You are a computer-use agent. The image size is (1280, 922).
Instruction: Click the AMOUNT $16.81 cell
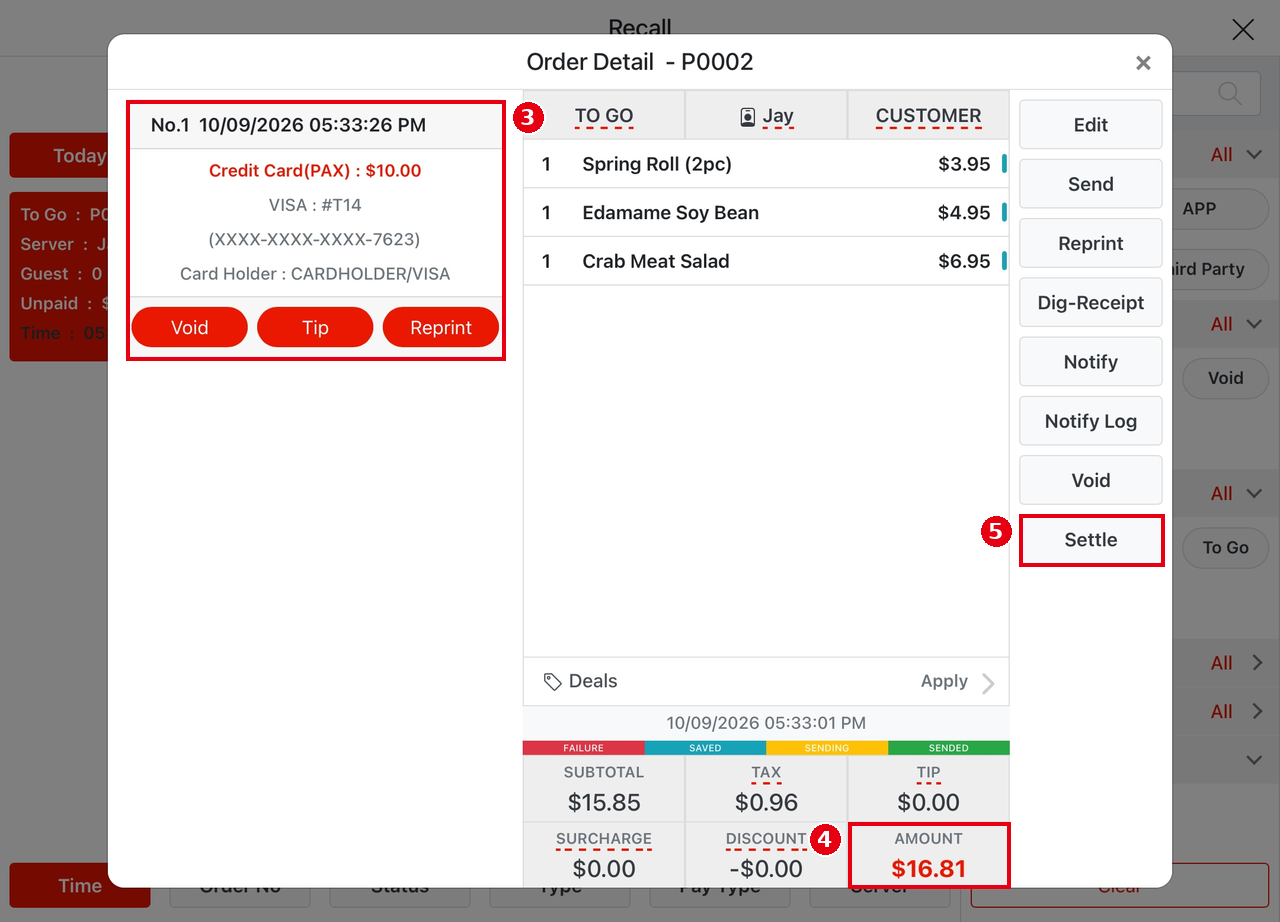pyautogui.click(x=929, y=855)
